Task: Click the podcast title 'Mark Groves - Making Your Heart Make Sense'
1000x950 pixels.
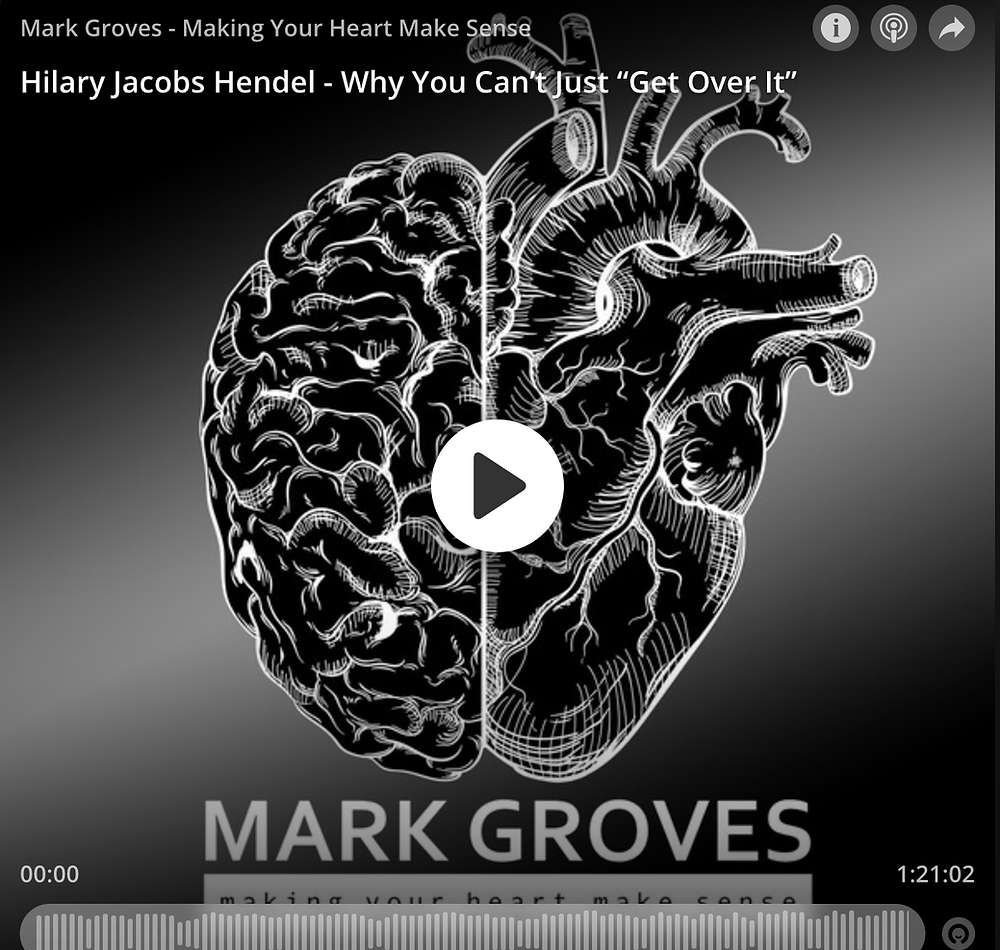Action: coord(276,28)
